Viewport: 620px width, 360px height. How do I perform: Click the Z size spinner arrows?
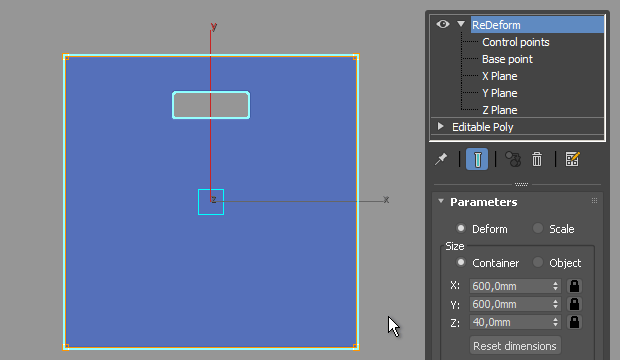(556, 322)
